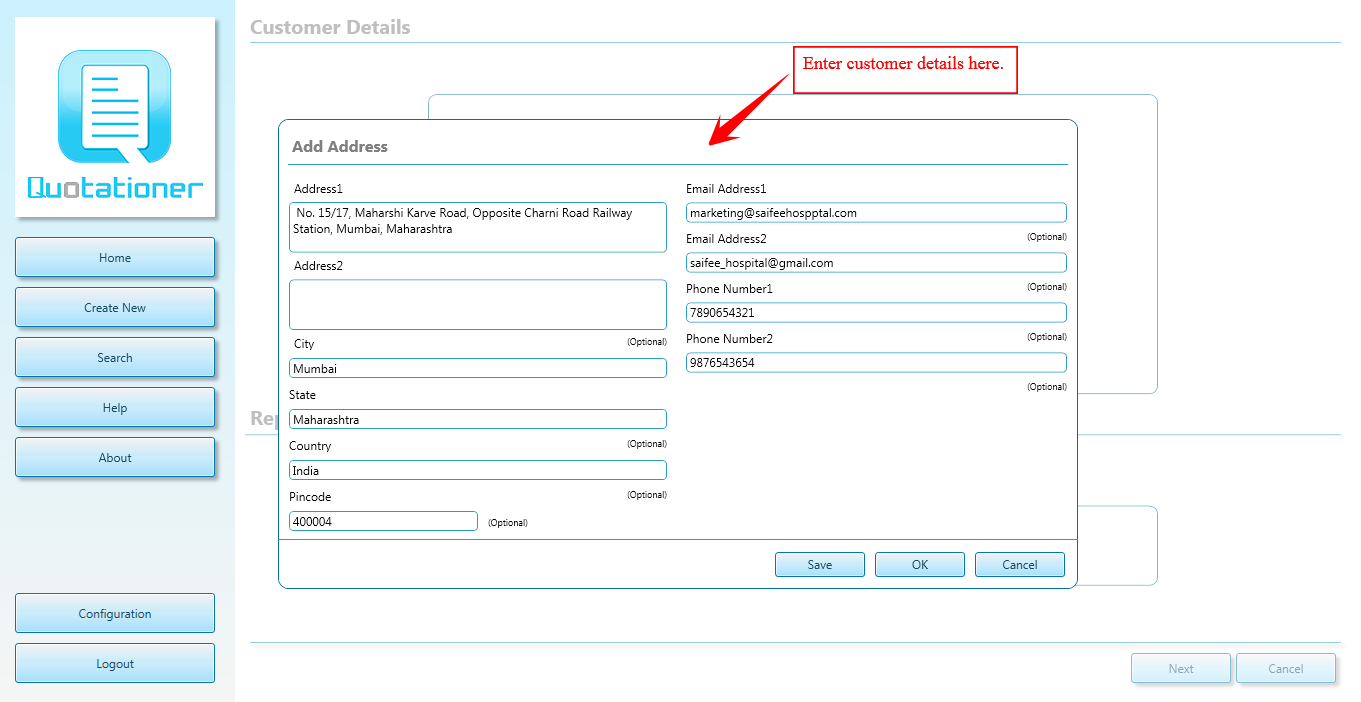Click the Phone Number1 field
Viewport: 1361px width, 702px height.
pyautogui.click(x=876, y=312)
